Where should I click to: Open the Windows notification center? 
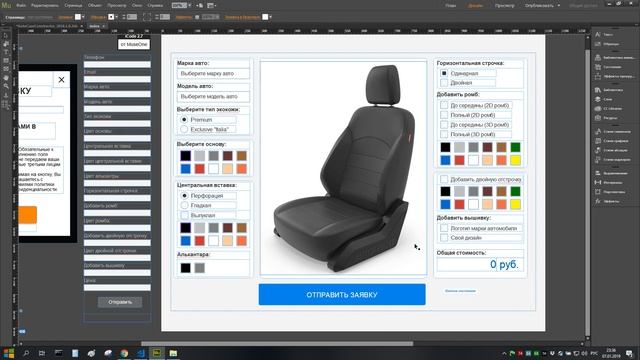point(629,353)
